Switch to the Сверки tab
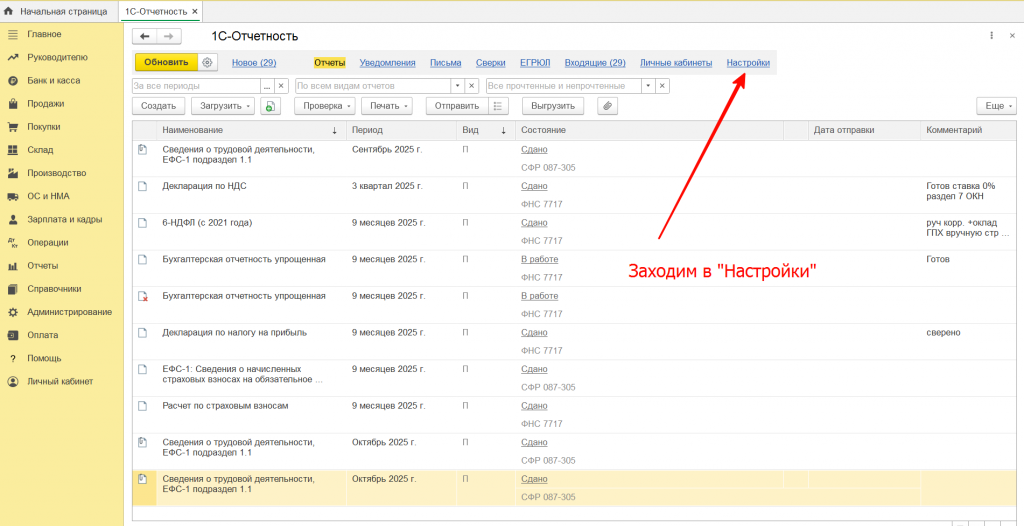This screenshot has width=1024, height=526. 490,63
